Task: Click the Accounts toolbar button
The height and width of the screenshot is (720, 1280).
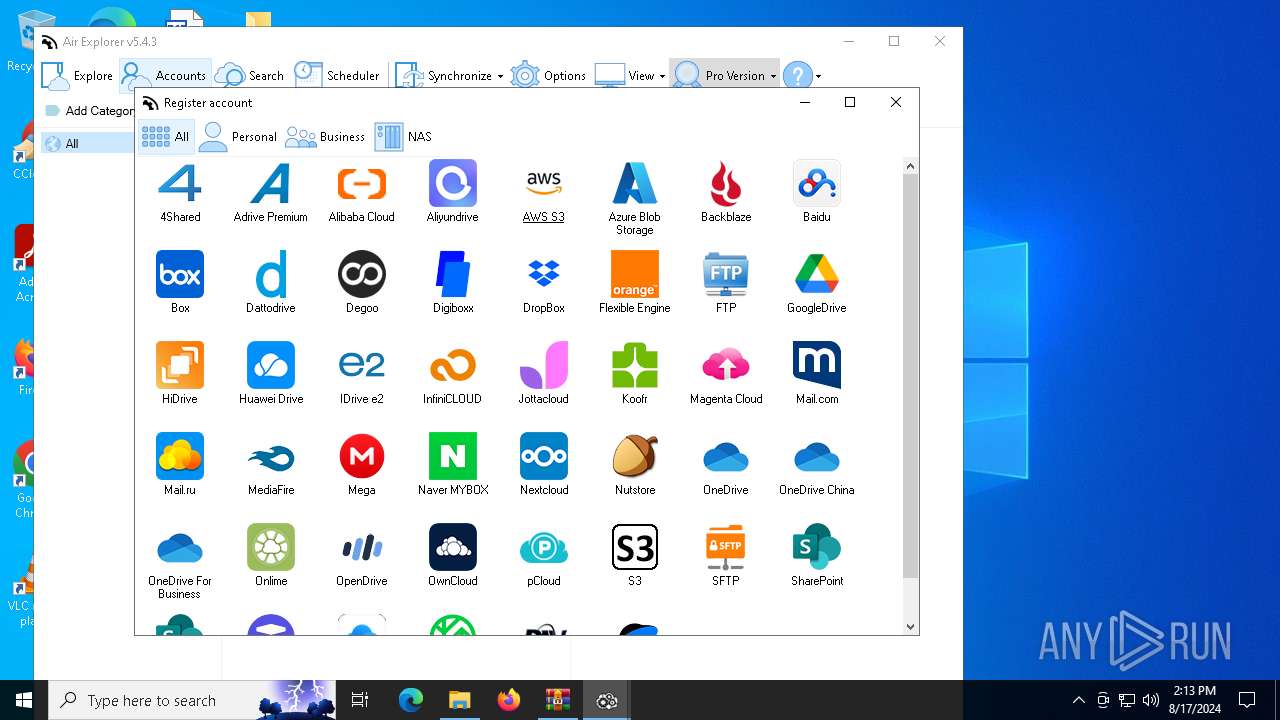Action: tap(165, 76)
